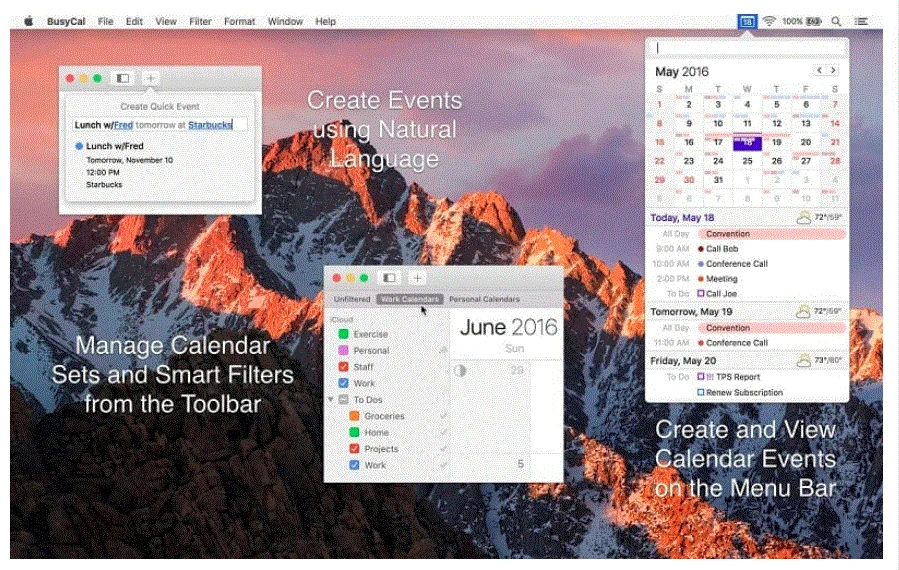Check off the TPS Report to-do
The image size is (899, 570).
click(701, 377)
